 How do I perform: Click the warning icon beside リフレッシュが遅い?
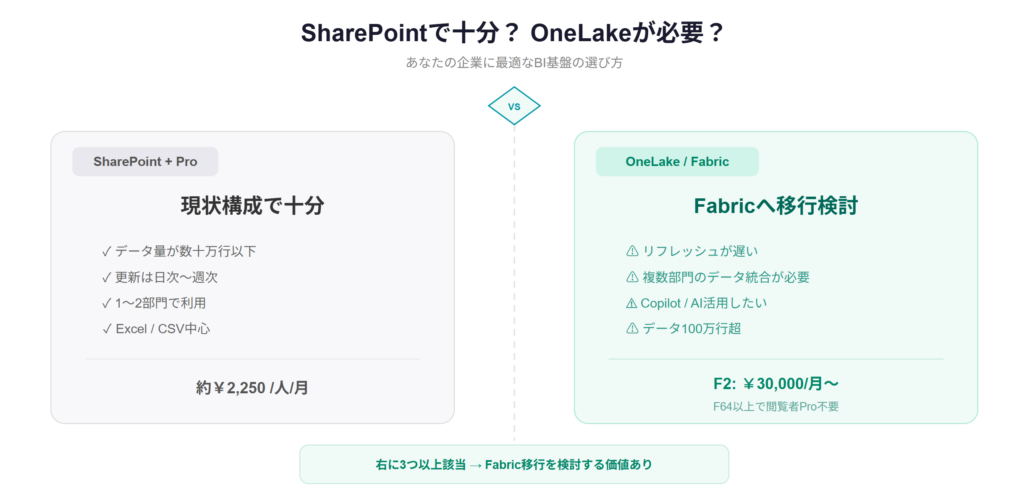[x=631, y=251]
